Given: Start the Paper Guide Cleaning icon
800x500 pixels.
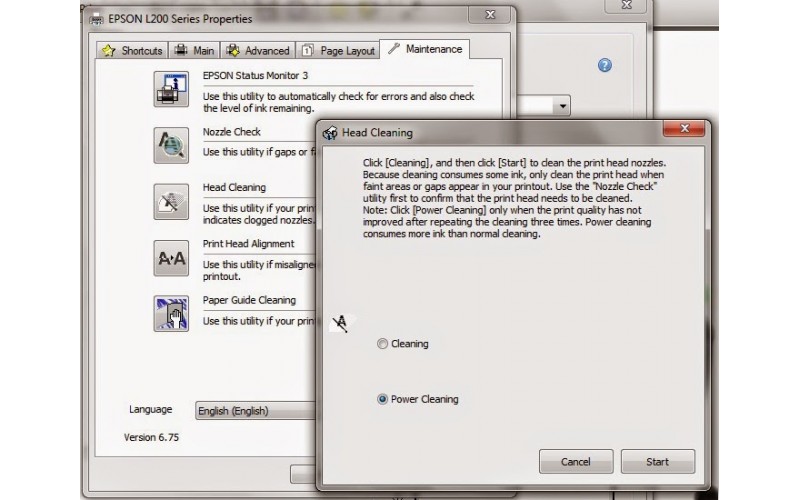Looking at the screenshot, I should (x=170, y=314).
